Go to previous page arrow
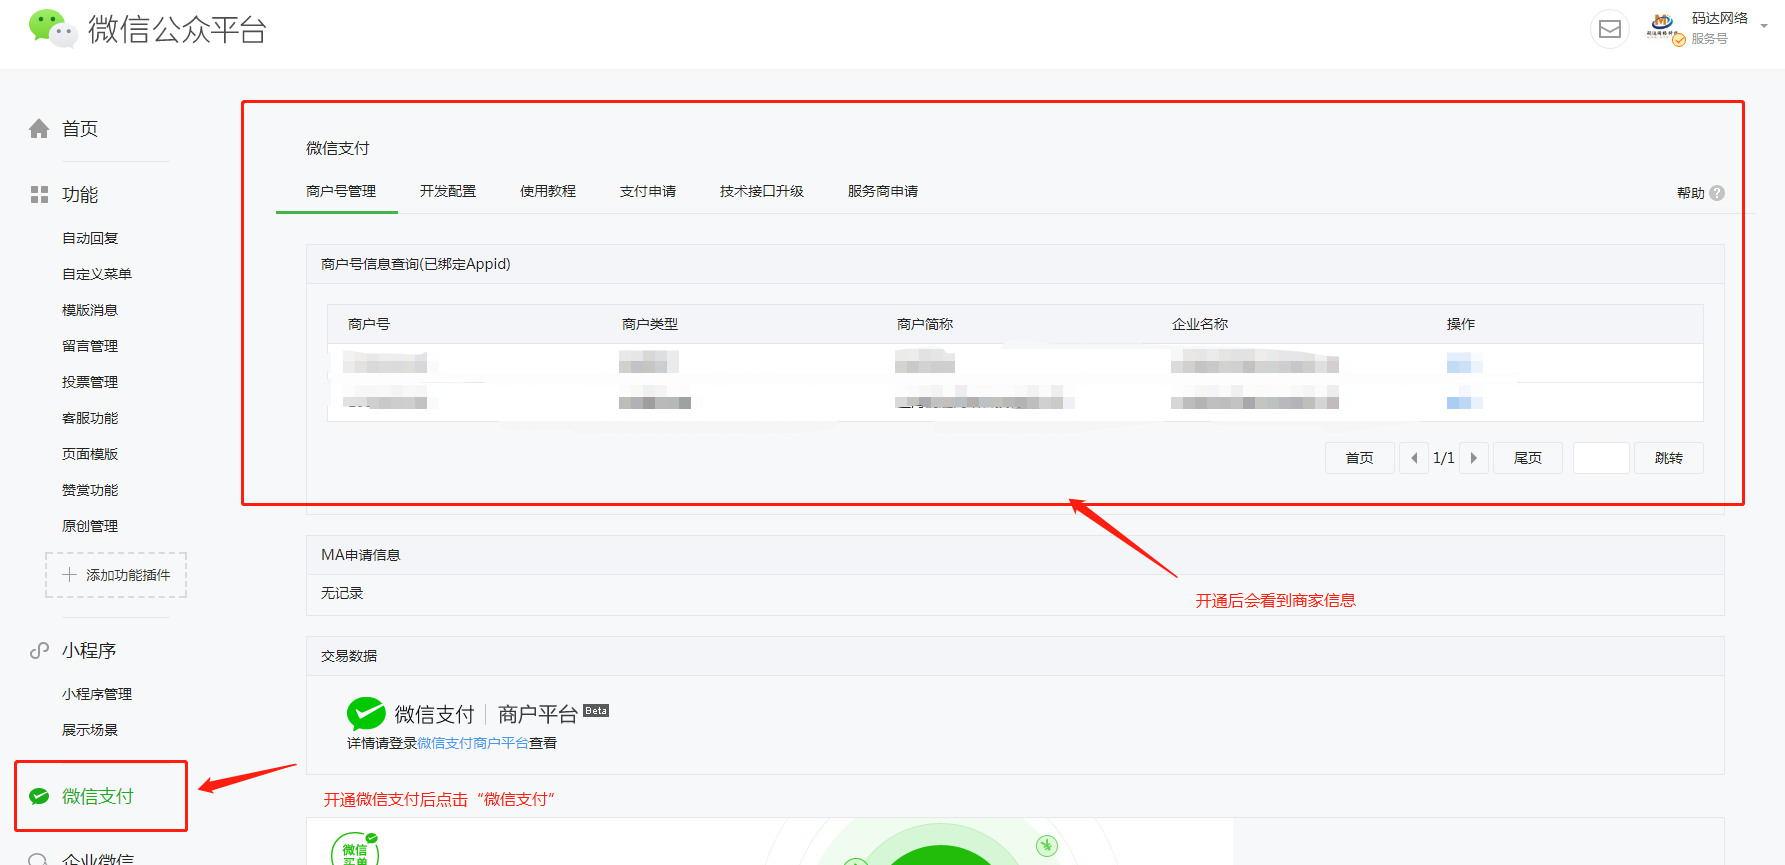 tap(1414, 458)
